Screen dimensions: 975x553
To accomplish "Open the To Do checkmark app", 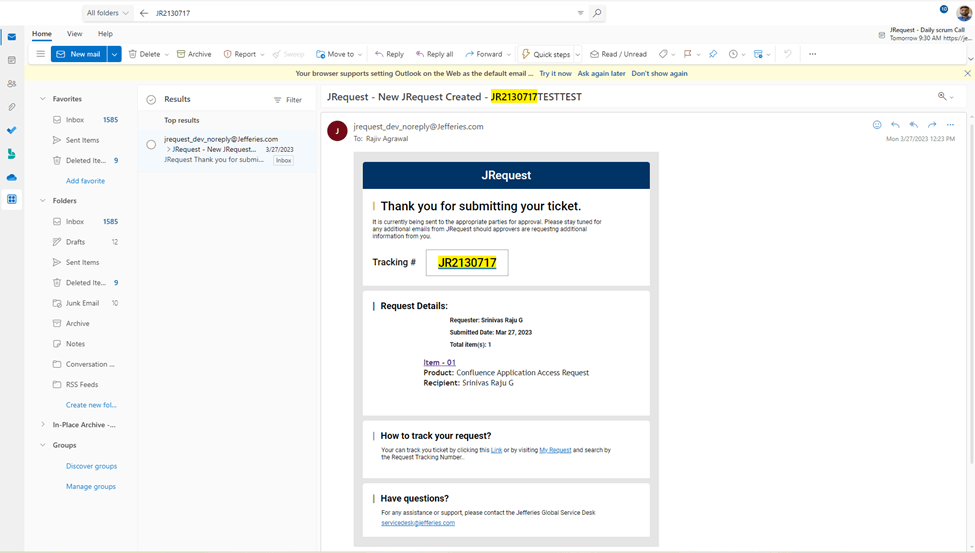I will coord(12,130).
